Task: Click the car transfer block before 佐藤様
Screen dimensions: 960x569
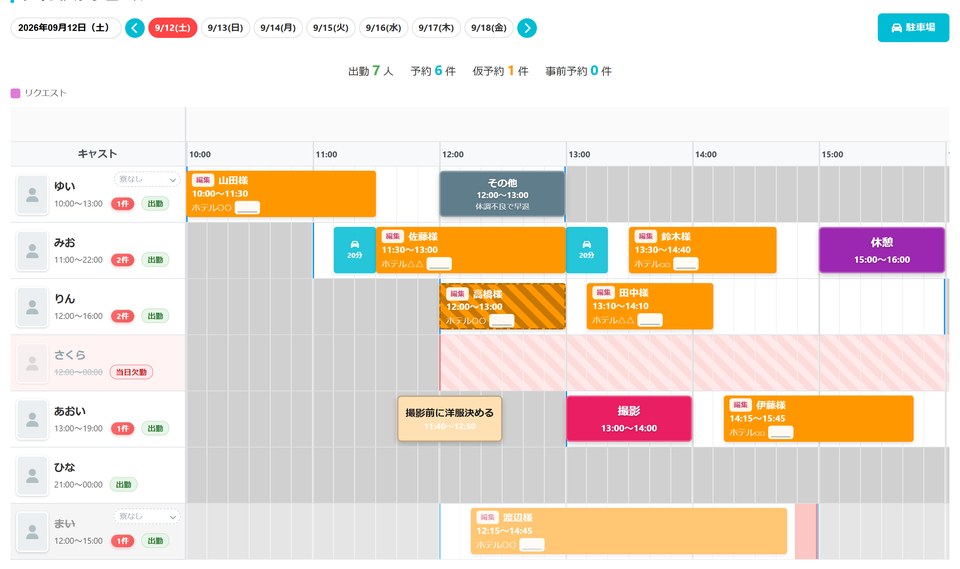Action: (x=354, y=250)
